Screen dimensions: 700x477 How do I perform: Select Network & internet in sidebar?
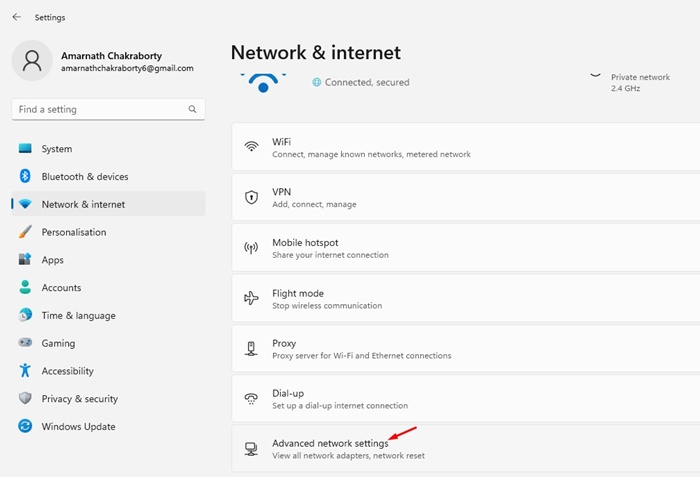[x=108, y=204]
